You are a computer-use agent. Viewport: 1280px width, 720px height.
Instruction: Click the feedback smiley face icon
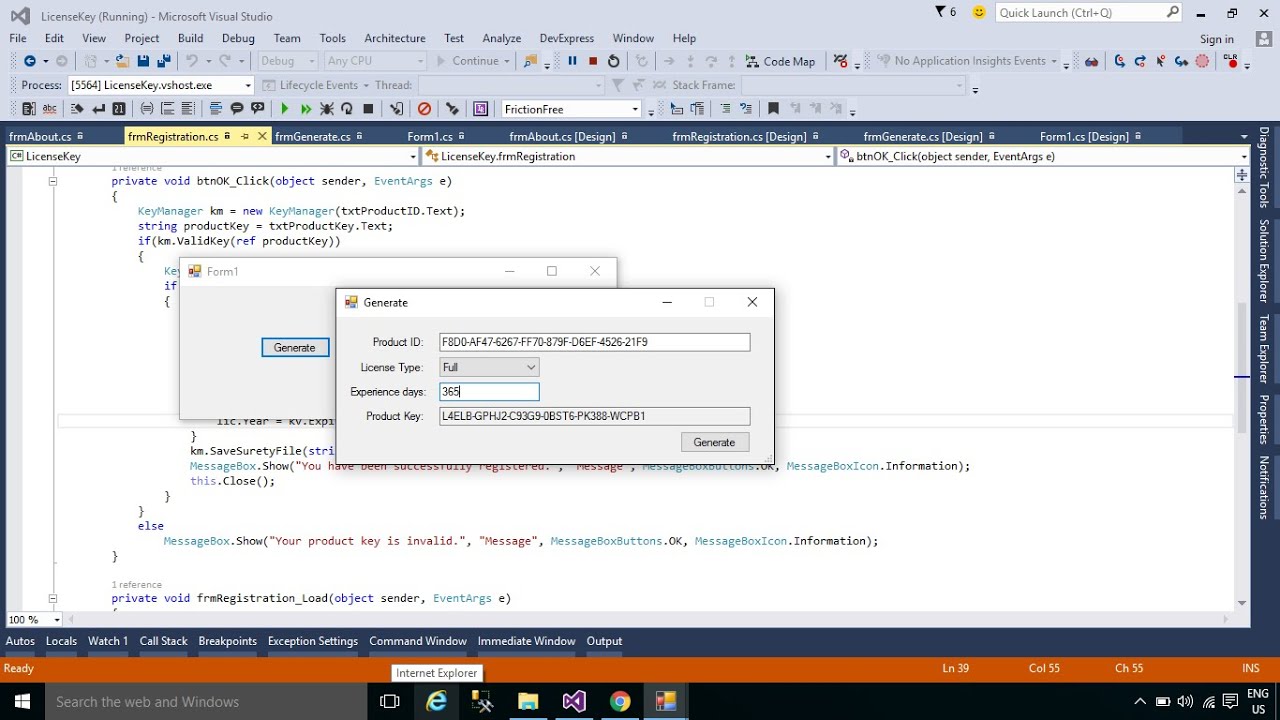(x=979, y=12)
